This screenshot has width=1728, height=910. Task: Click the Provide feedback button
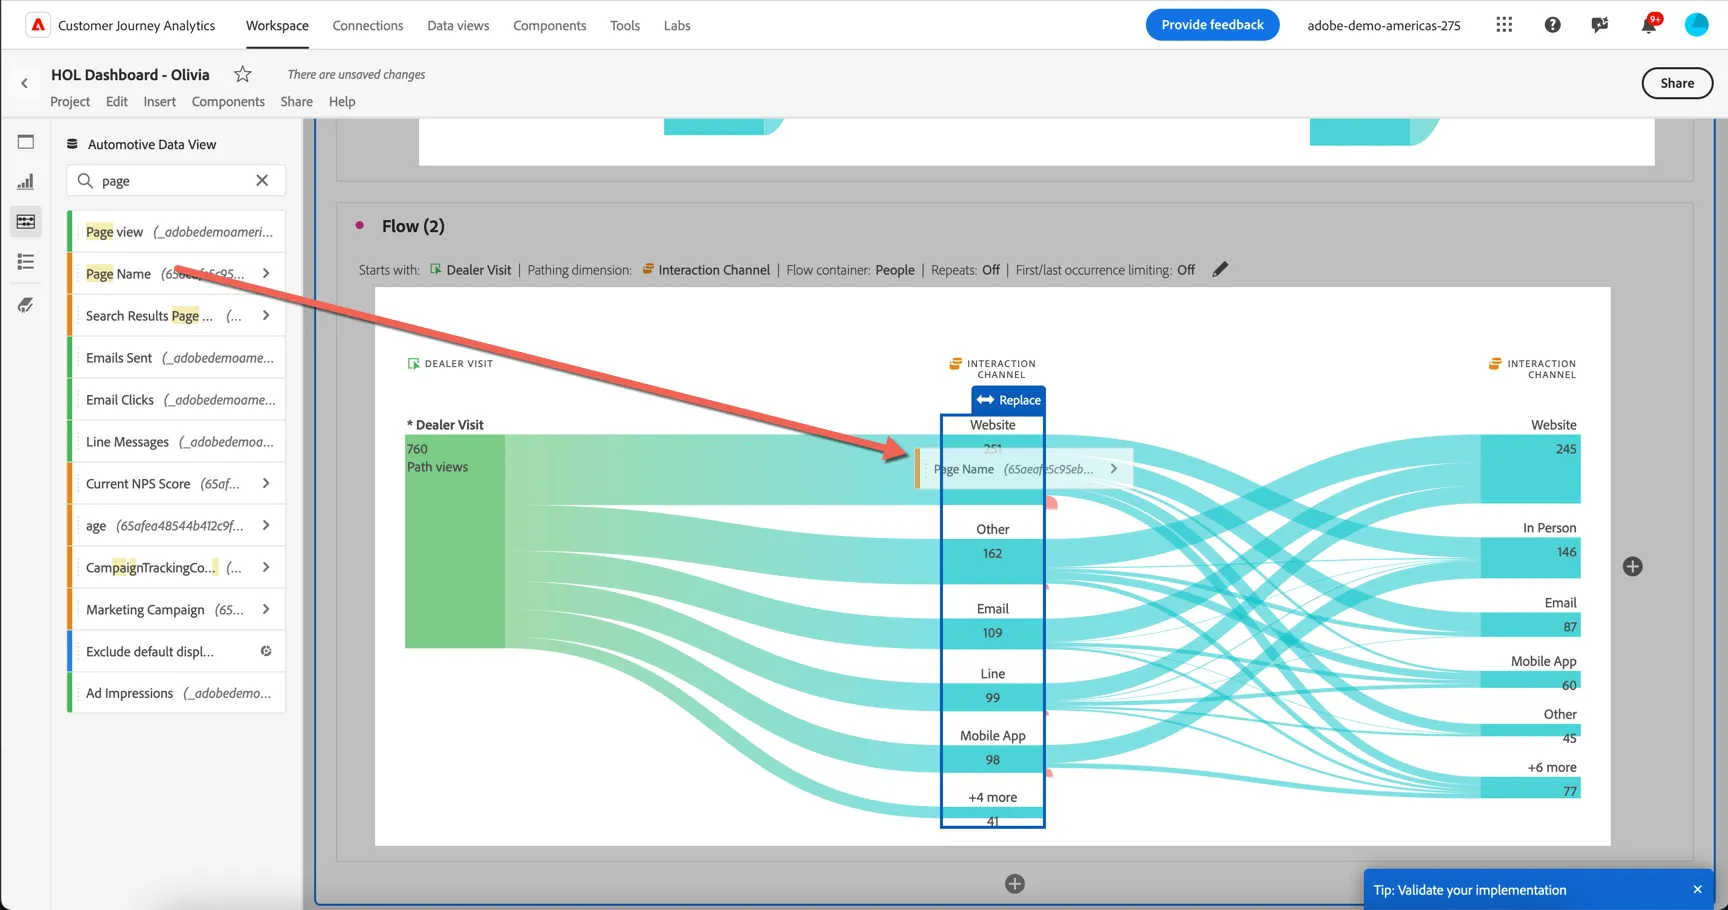1212,25
